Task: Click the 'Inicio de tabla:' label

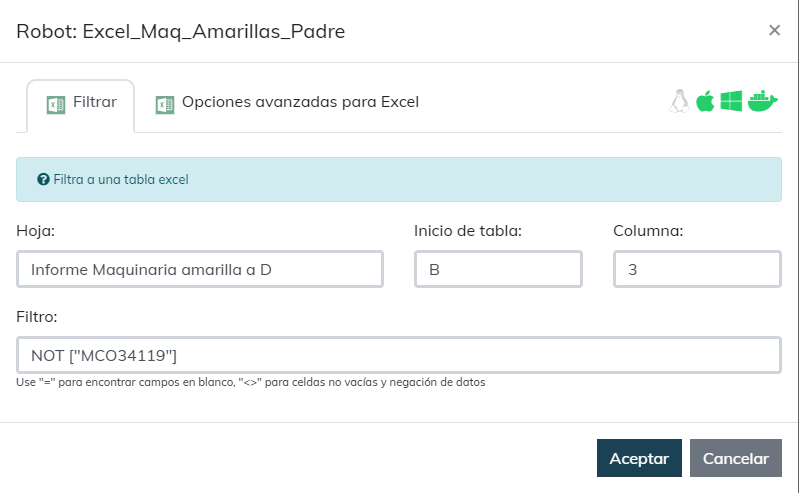Action: pos(468,231)
